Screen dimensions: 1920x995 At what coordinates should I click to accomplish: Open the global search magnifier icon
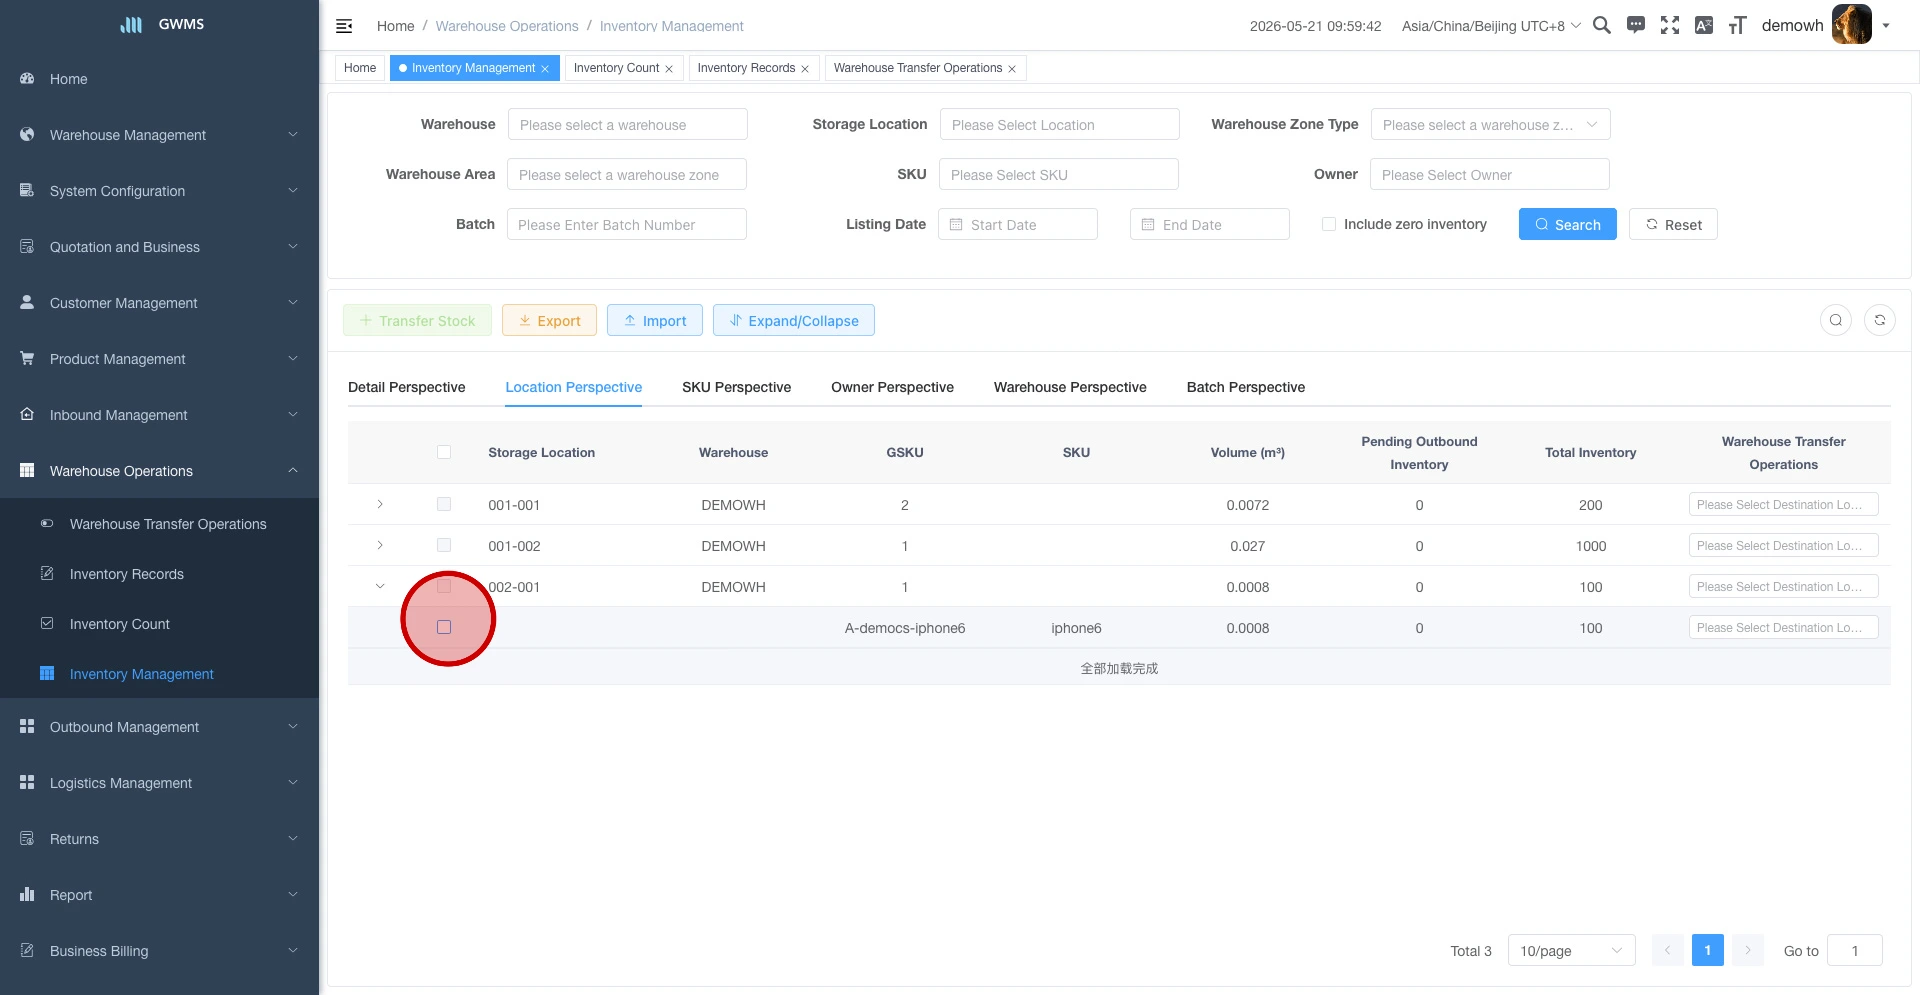(x=1602, y=25)
